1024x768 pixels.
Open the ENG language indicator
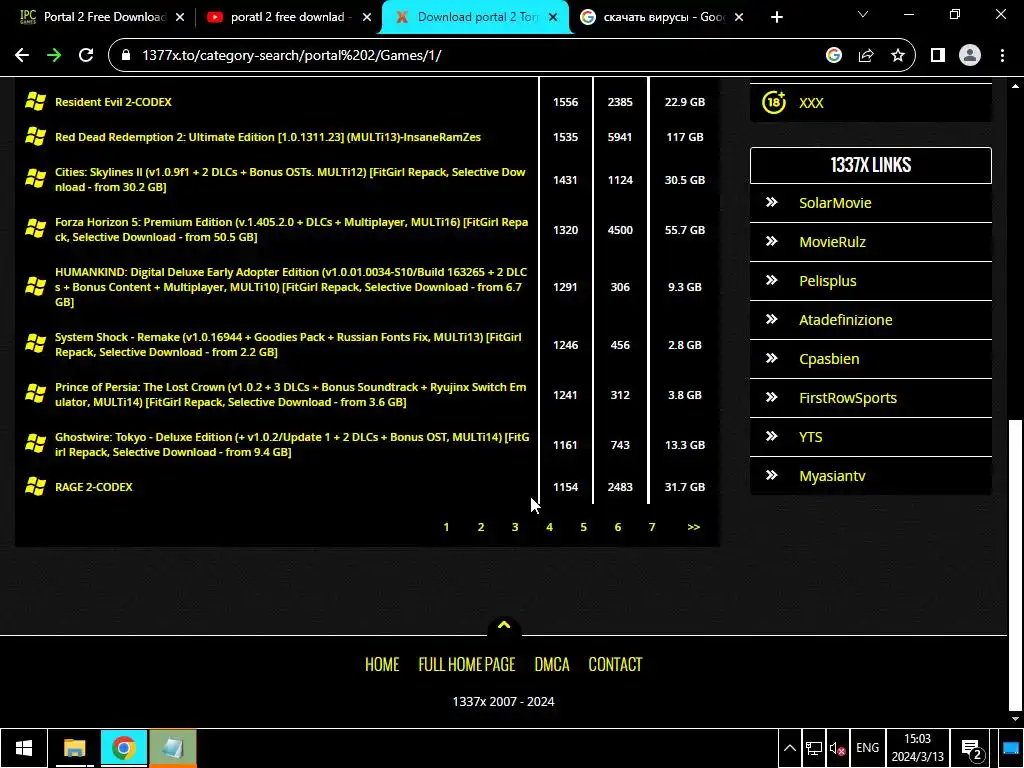[x=867, y=748]
